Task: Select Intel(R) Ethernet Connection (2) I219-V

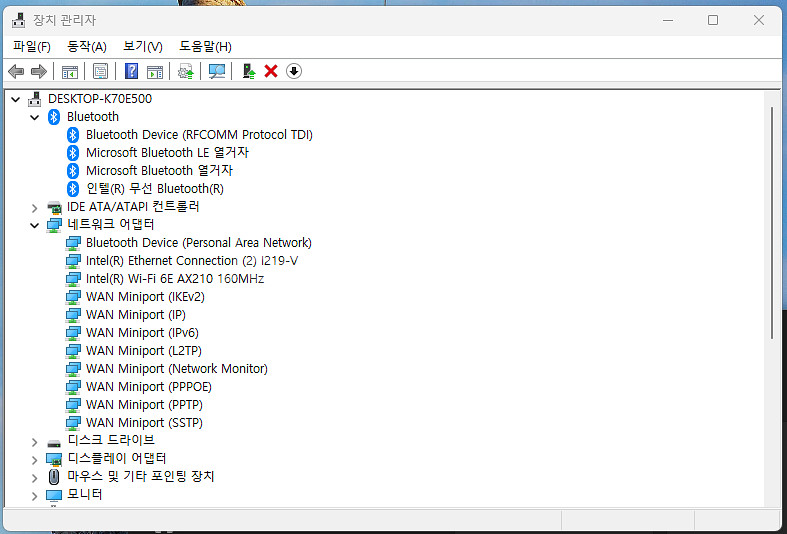Action: (x=191, y=261)
